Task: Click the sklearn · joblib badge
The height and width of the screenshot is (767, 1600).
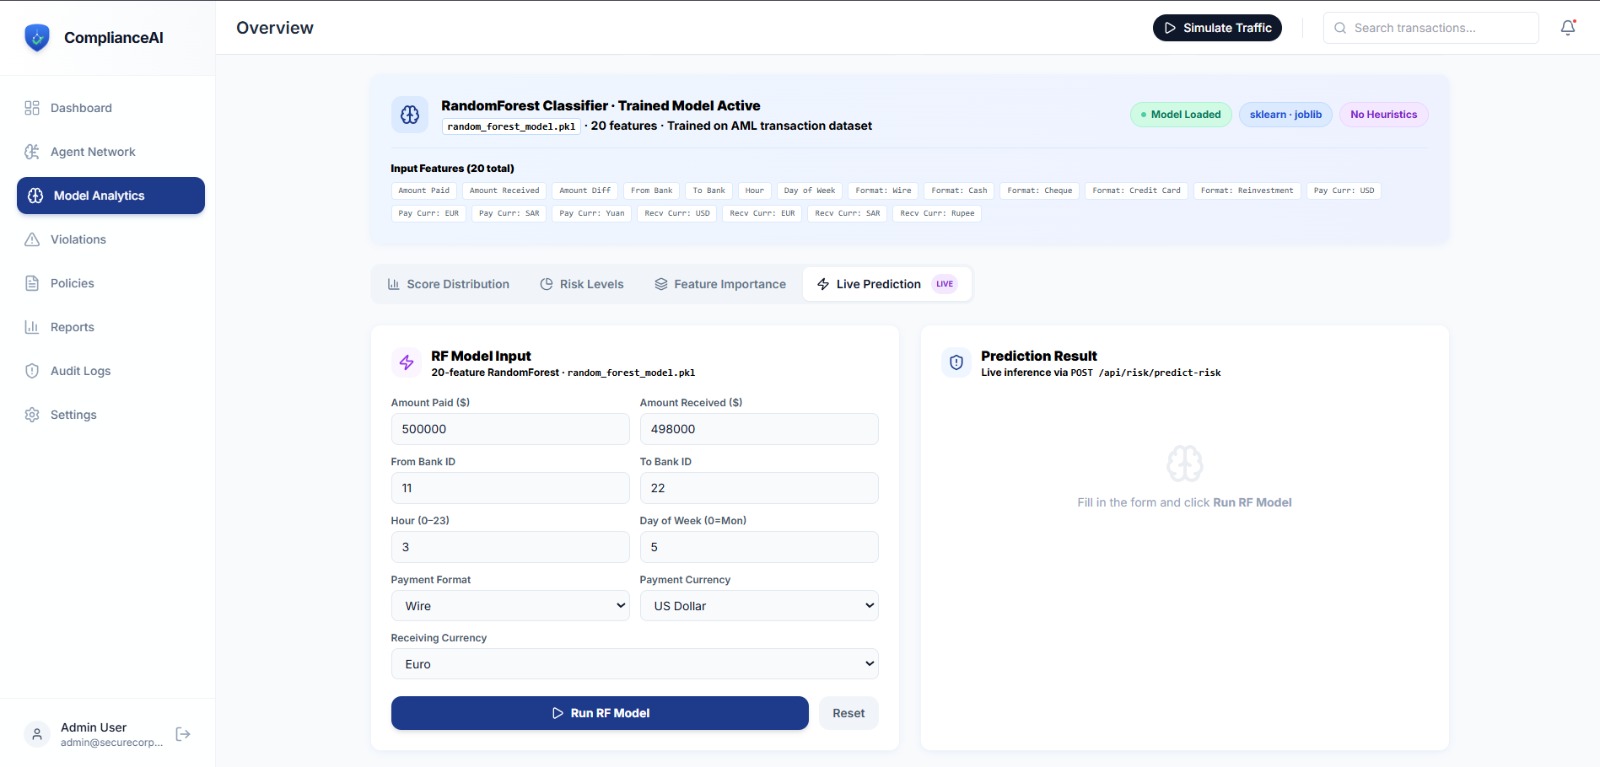Action: (x=1286, y=115)
